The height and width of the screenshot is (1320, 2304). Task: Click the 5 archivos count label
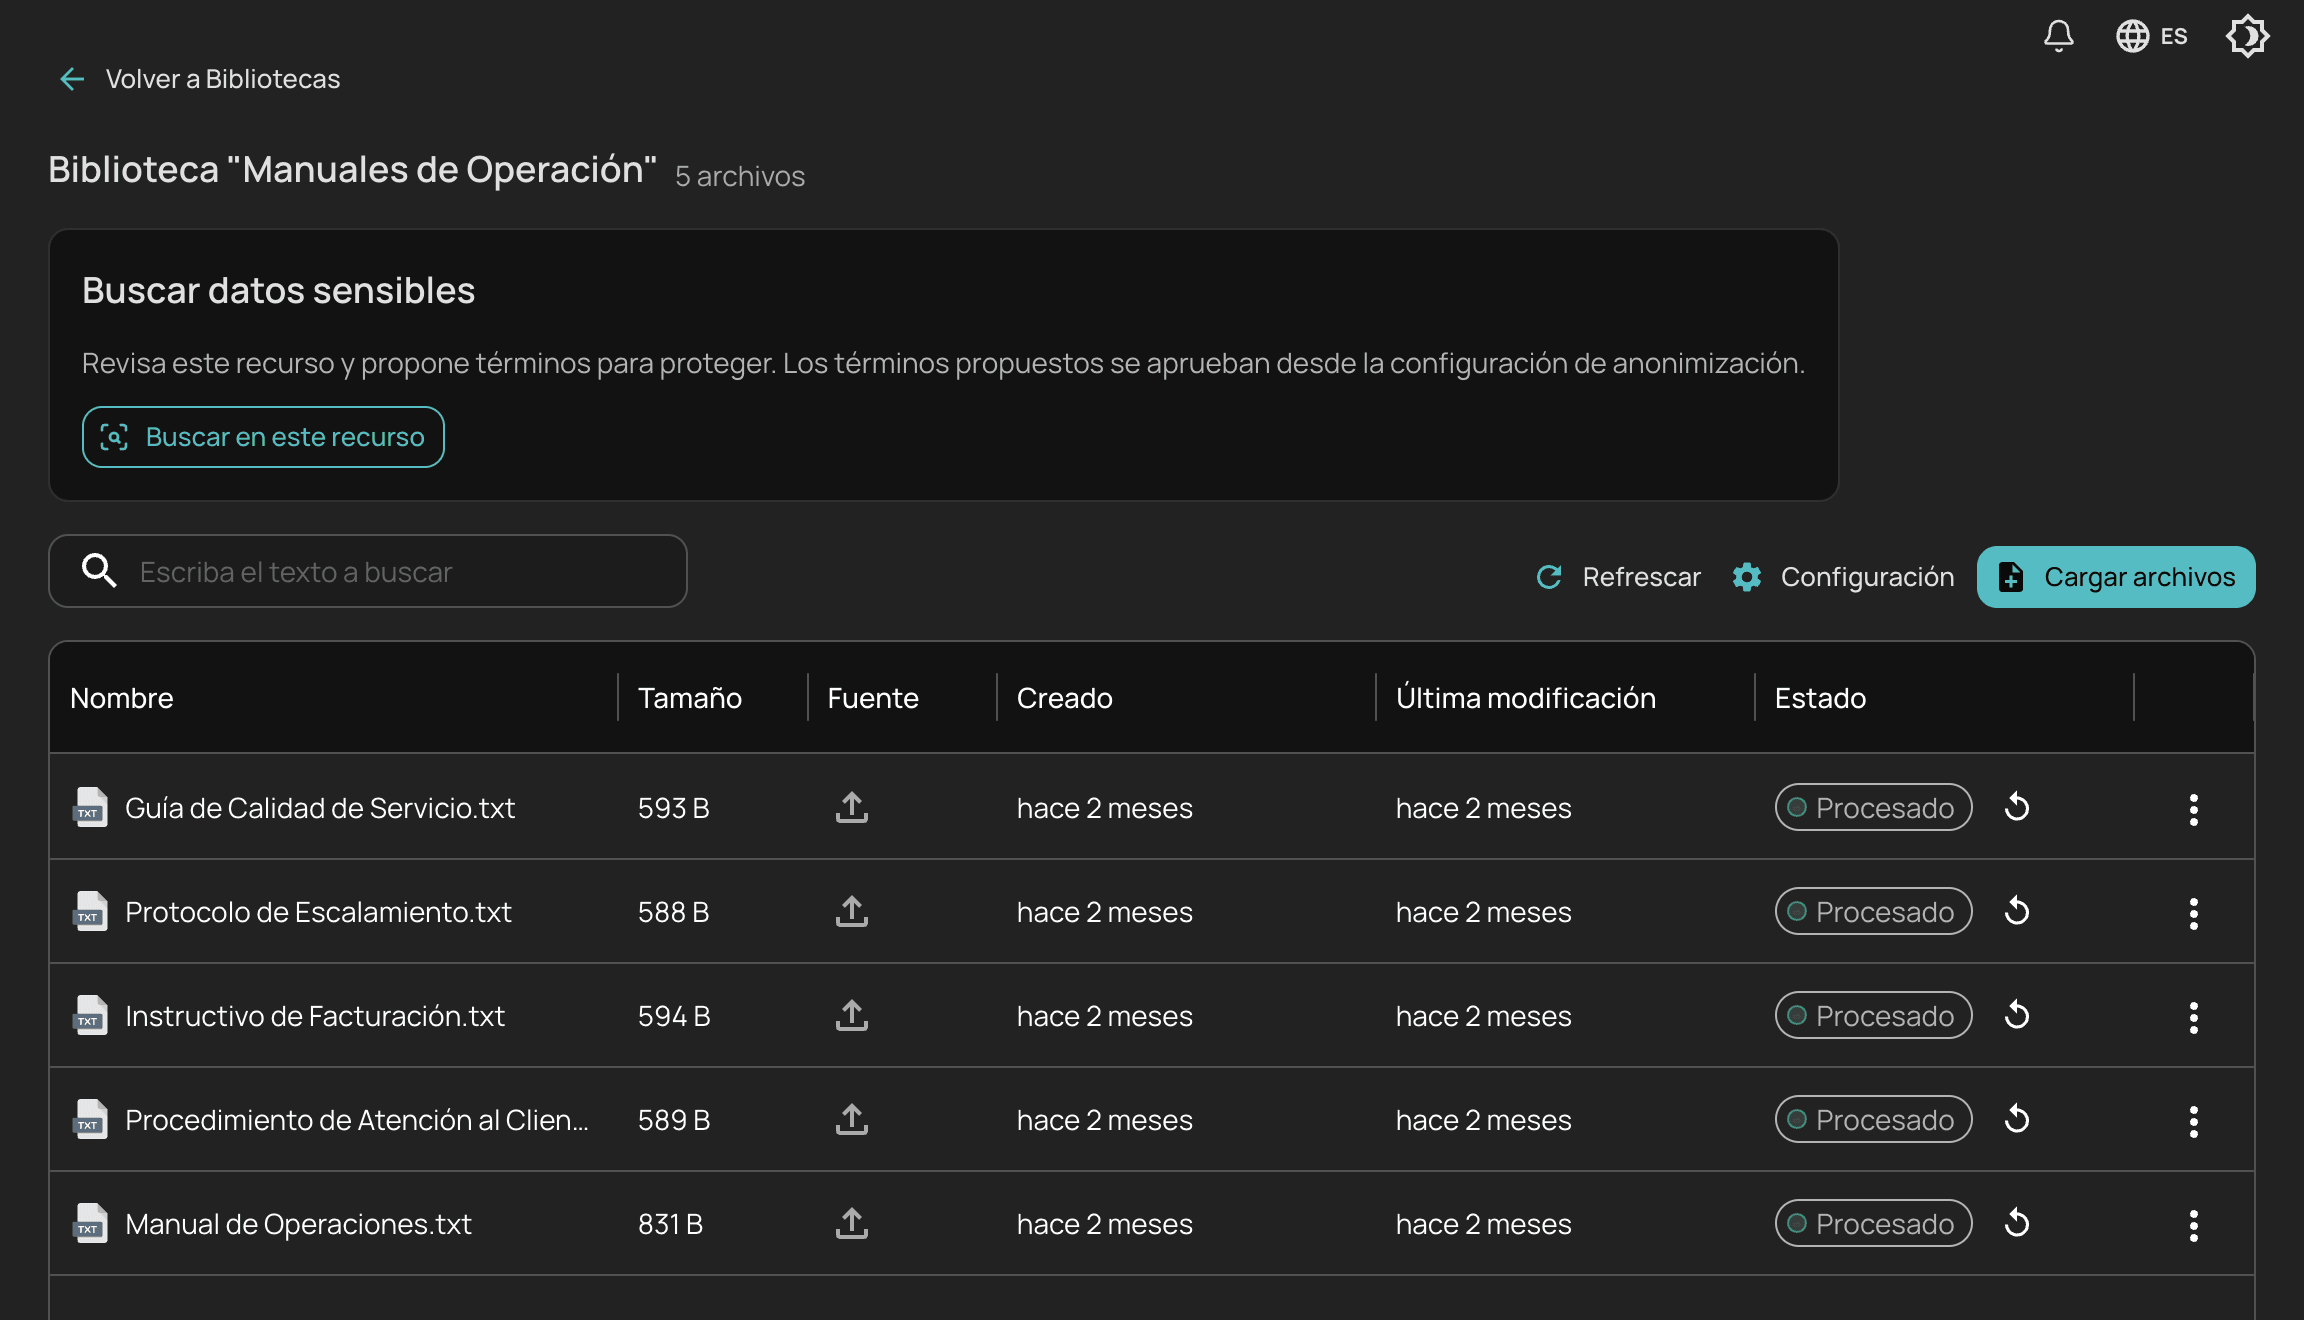click(x=740, y=176)
